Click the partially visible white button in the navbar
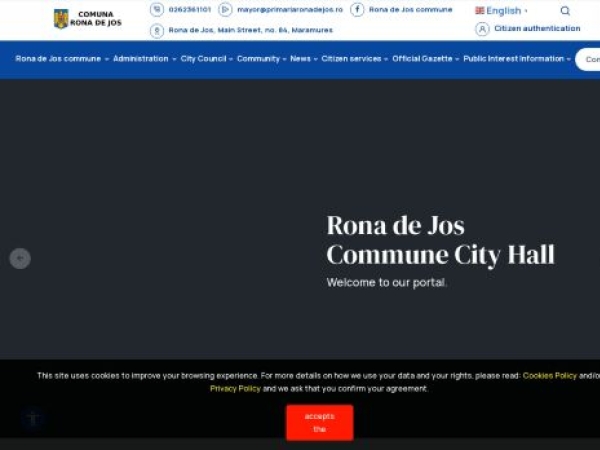The width and height of the screenshot is (600, 450). (x=587, y=59)
